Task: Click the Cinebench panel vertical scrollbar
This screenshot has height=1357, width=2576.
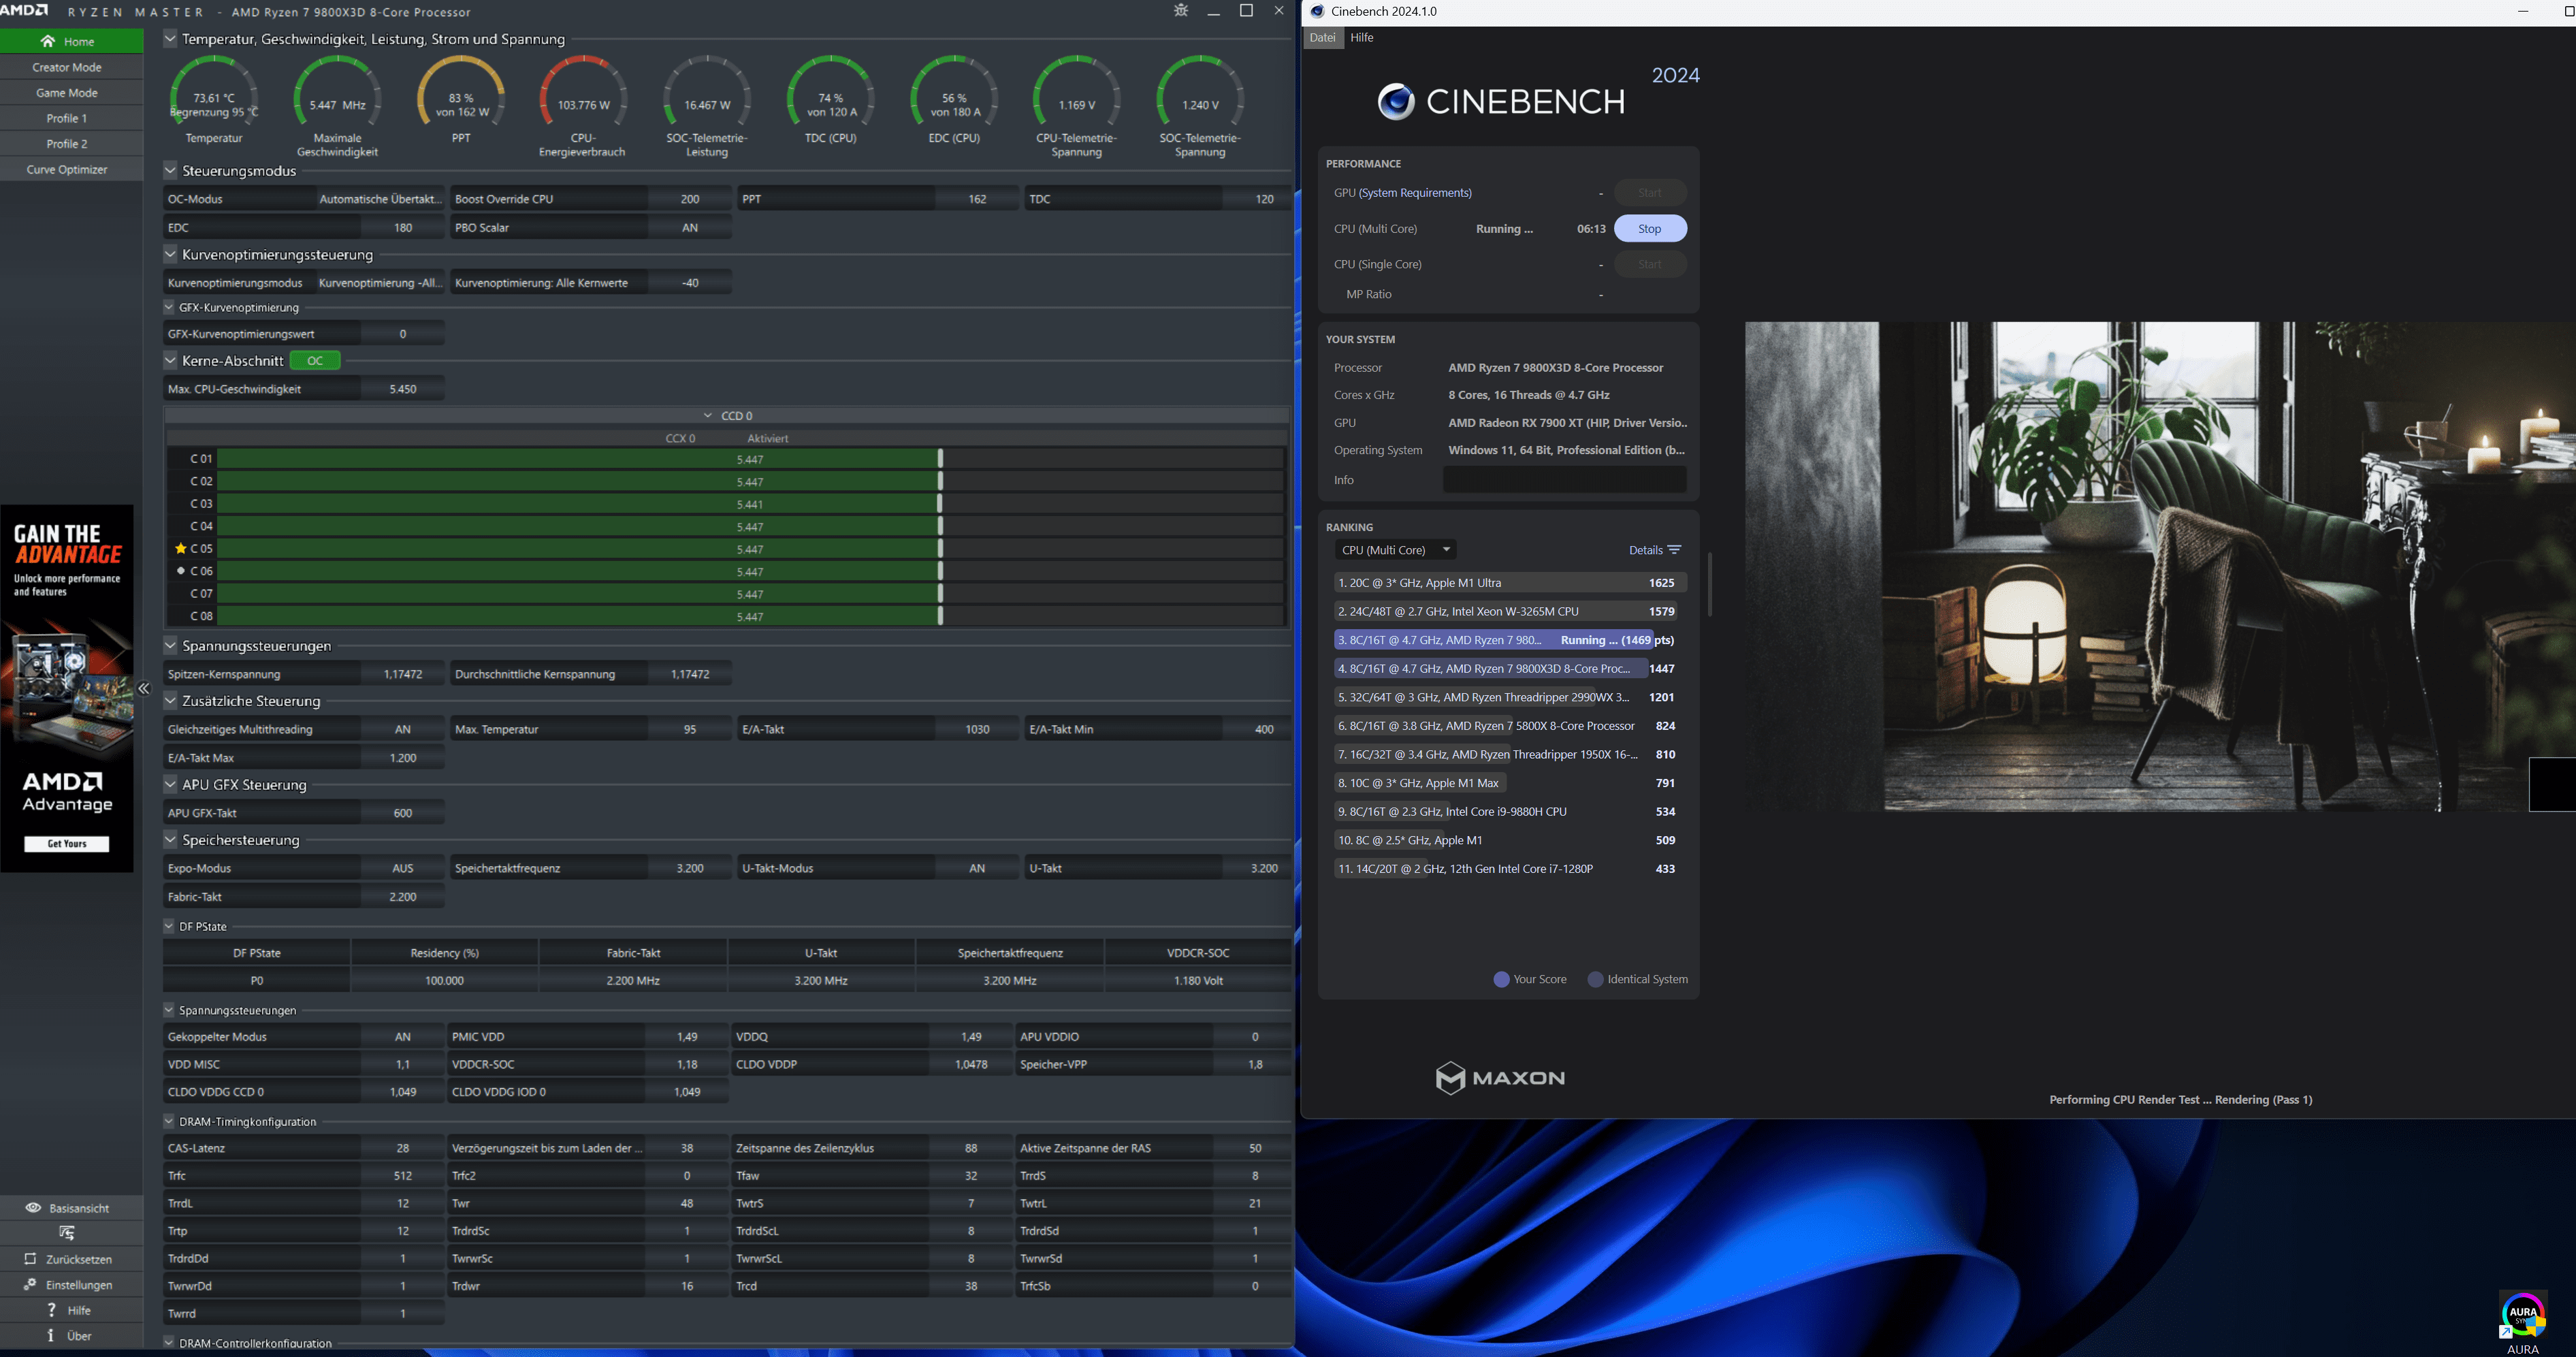Action: pyautogui.click(x=1709, y=583)
